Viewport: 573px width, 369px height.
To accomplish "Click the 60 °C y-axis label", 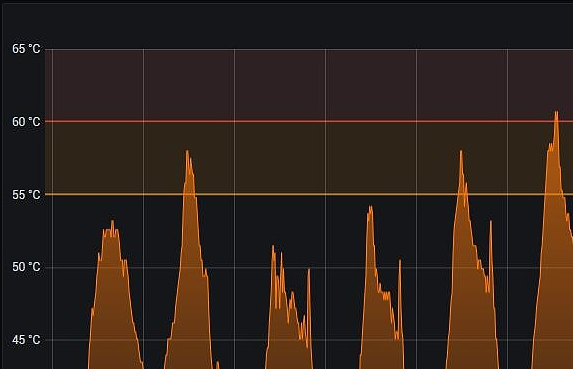I will pyautogui.click(x=26, y=122).
